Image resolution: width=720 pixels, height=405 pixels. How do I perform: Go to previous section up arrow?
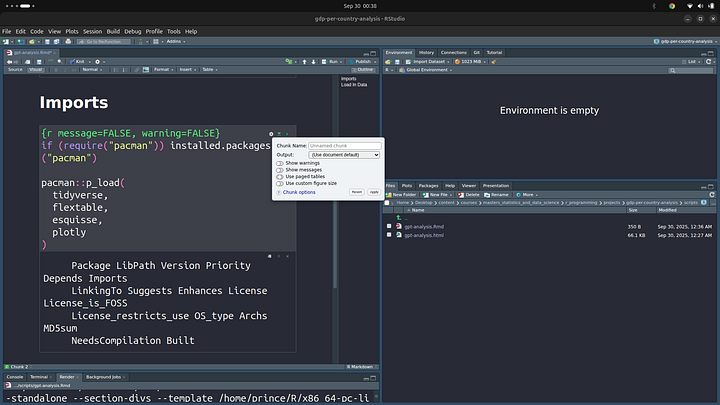coord(304,62)
